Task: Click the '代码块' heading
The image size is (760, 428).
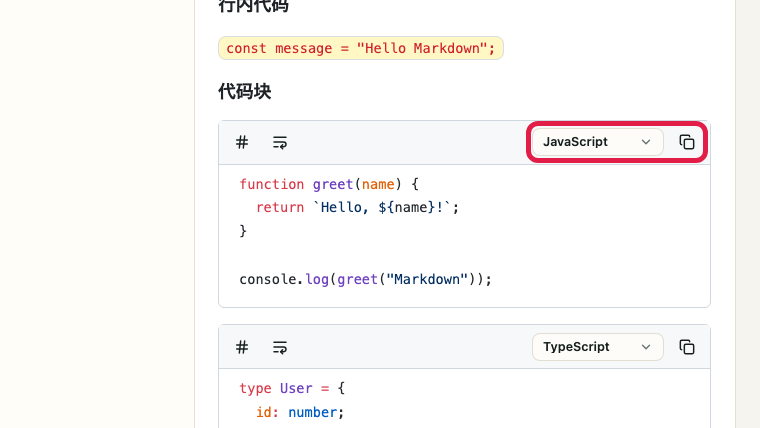Action: click(244, 91)
